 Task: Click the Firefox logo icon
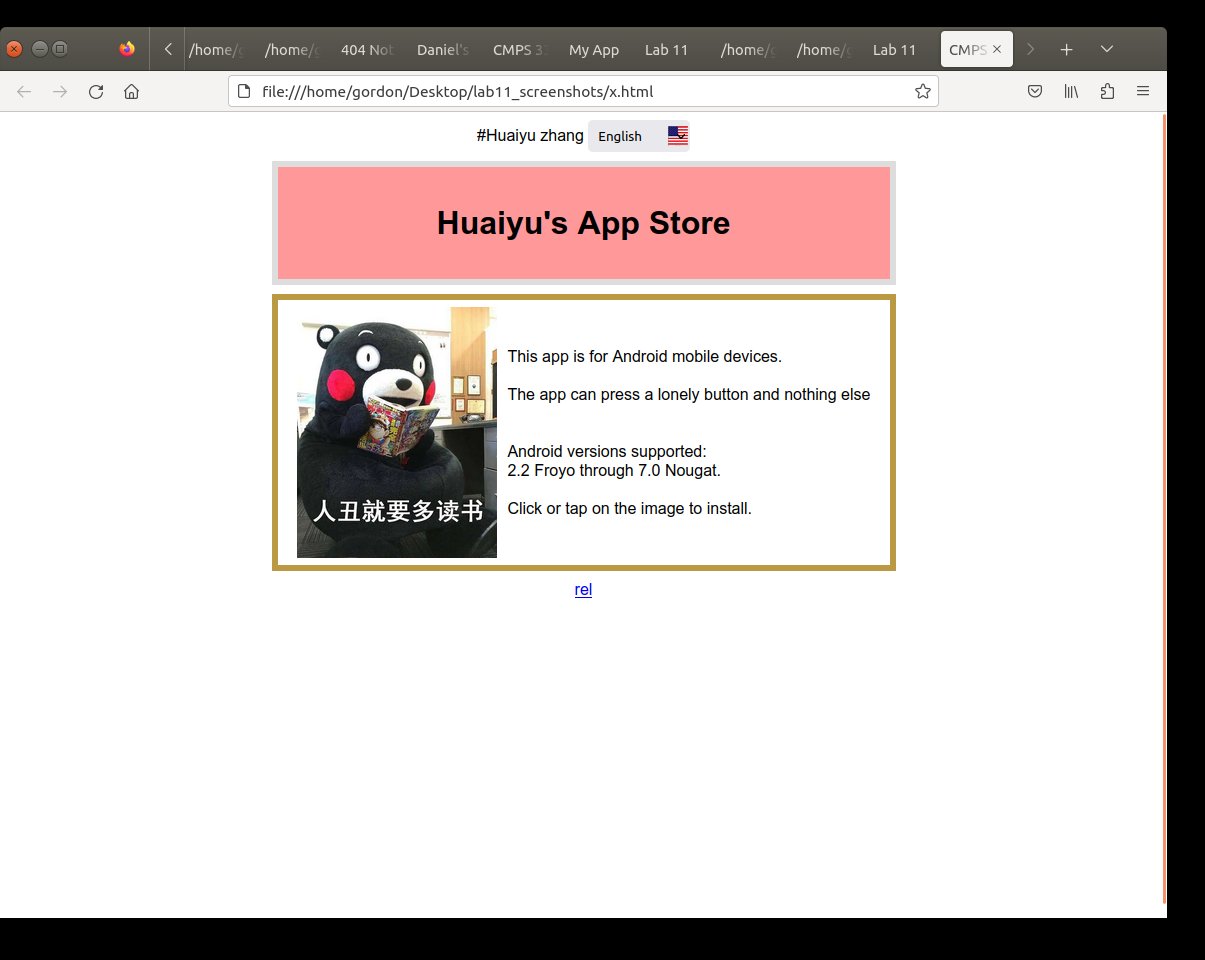(x=127, y=49)
